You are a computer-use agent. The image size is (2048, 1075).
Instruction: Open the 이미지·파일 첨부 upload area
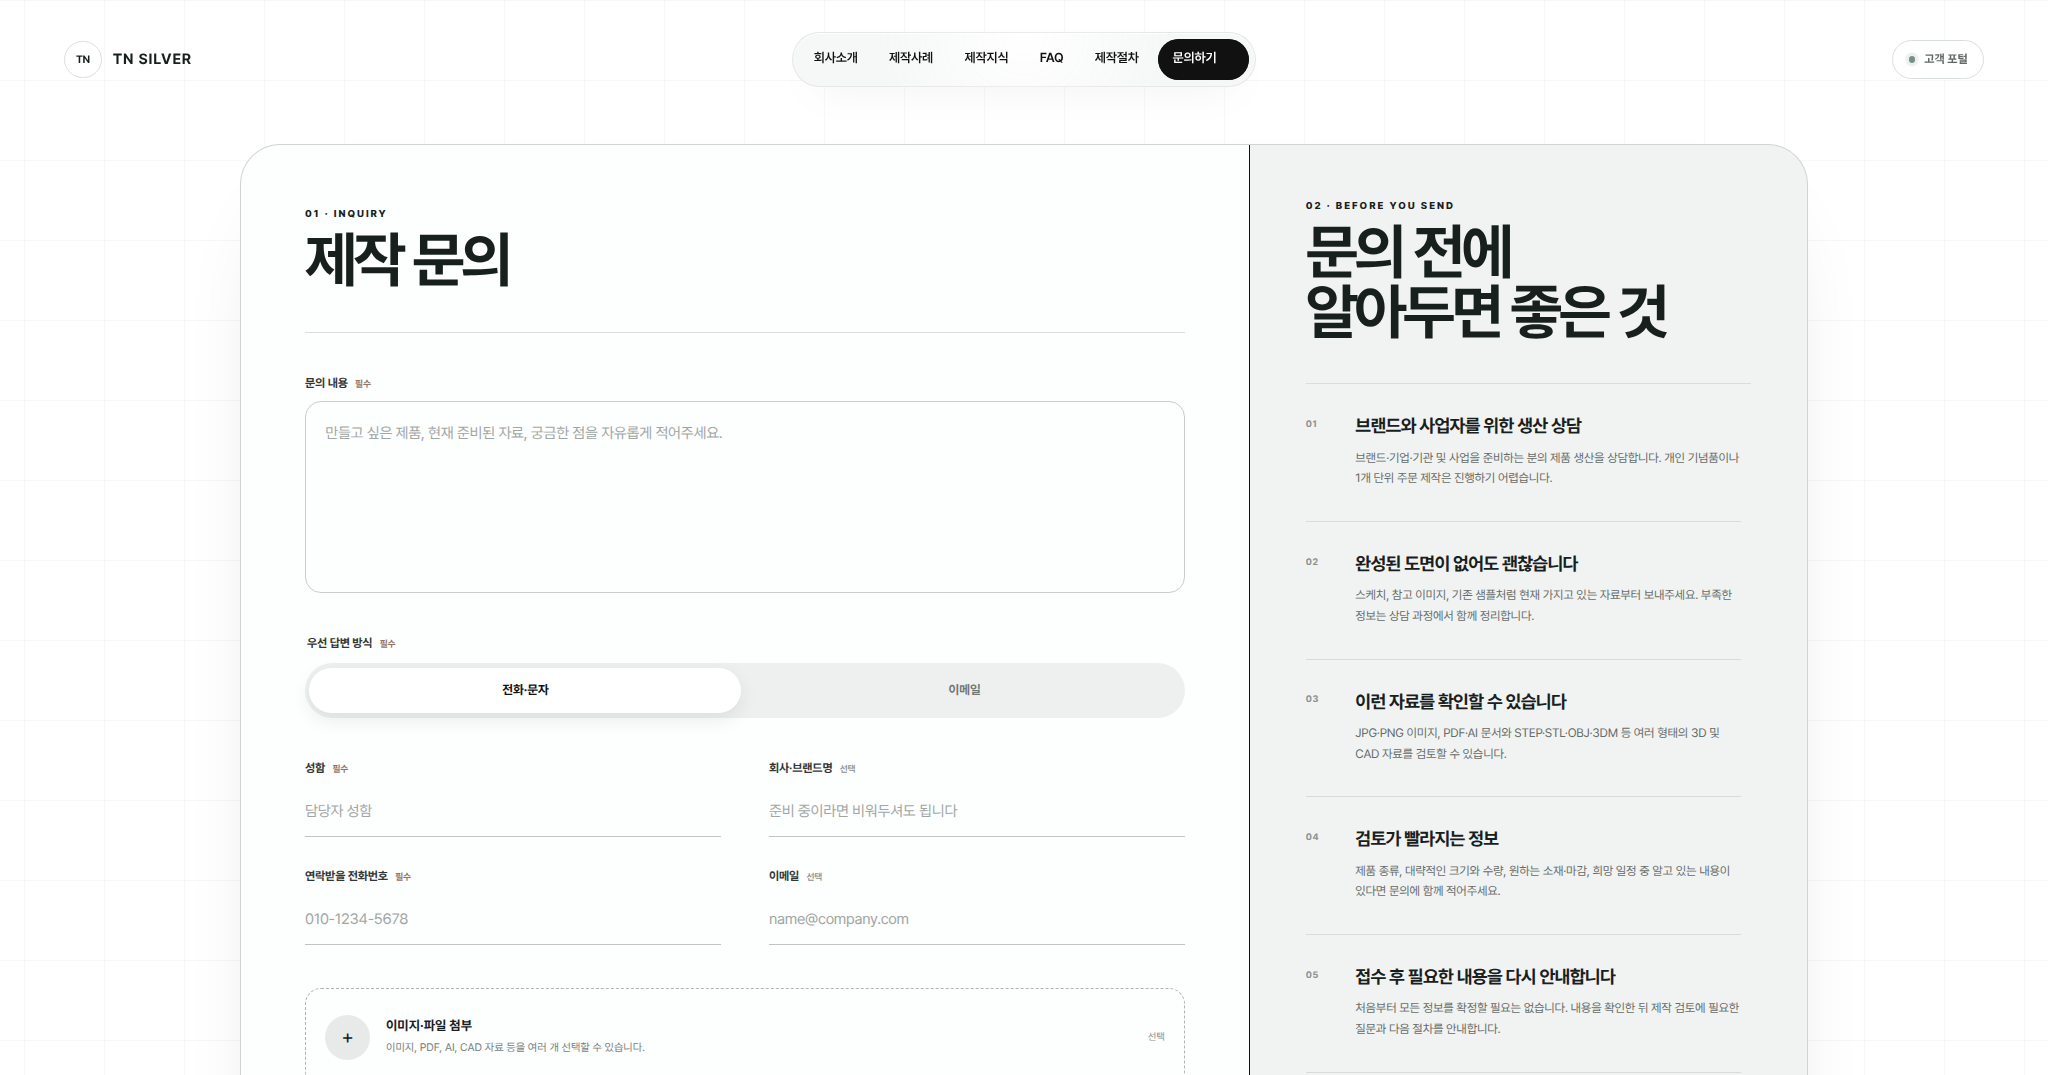pos(745,1034)
